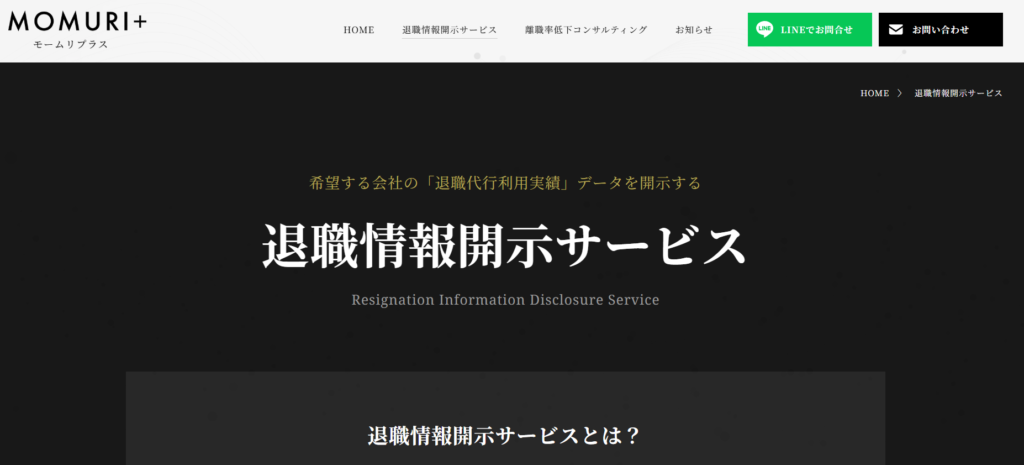Click the モームリプラス text under logo
Image resolution: width=1024 pixels, height=465 pixels.
71,45
